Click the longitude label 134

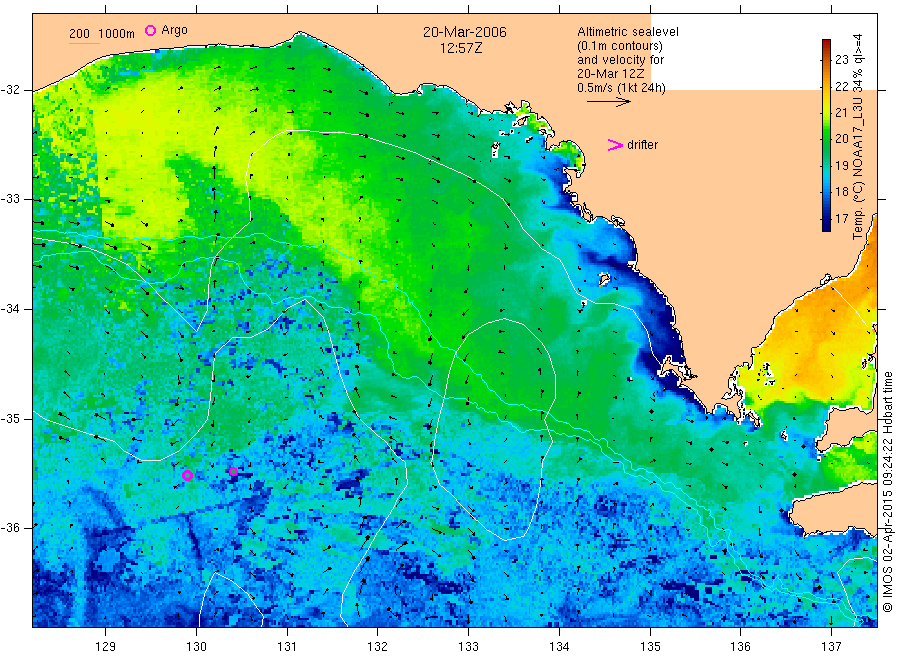click(x=559, y=647)
